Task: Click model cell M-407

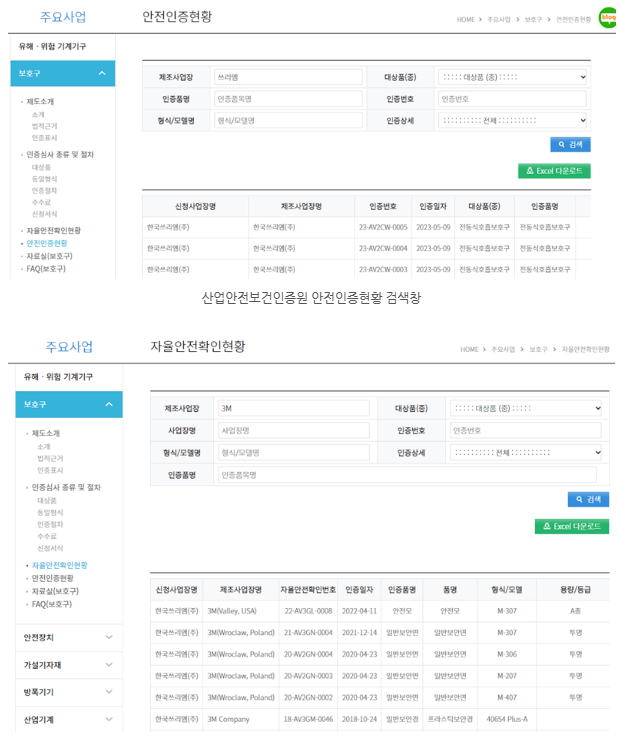Action: (507, 698)
